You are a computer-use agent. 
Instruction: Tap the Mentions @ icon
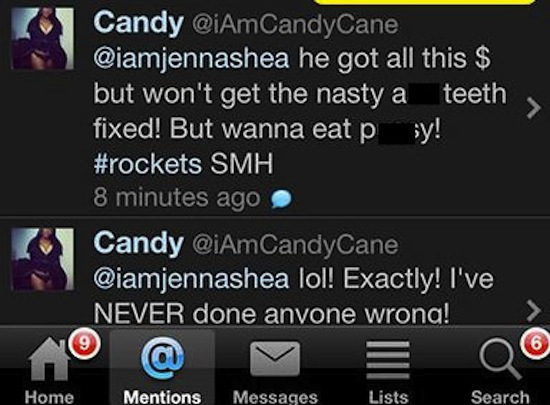tap(162, 358)
